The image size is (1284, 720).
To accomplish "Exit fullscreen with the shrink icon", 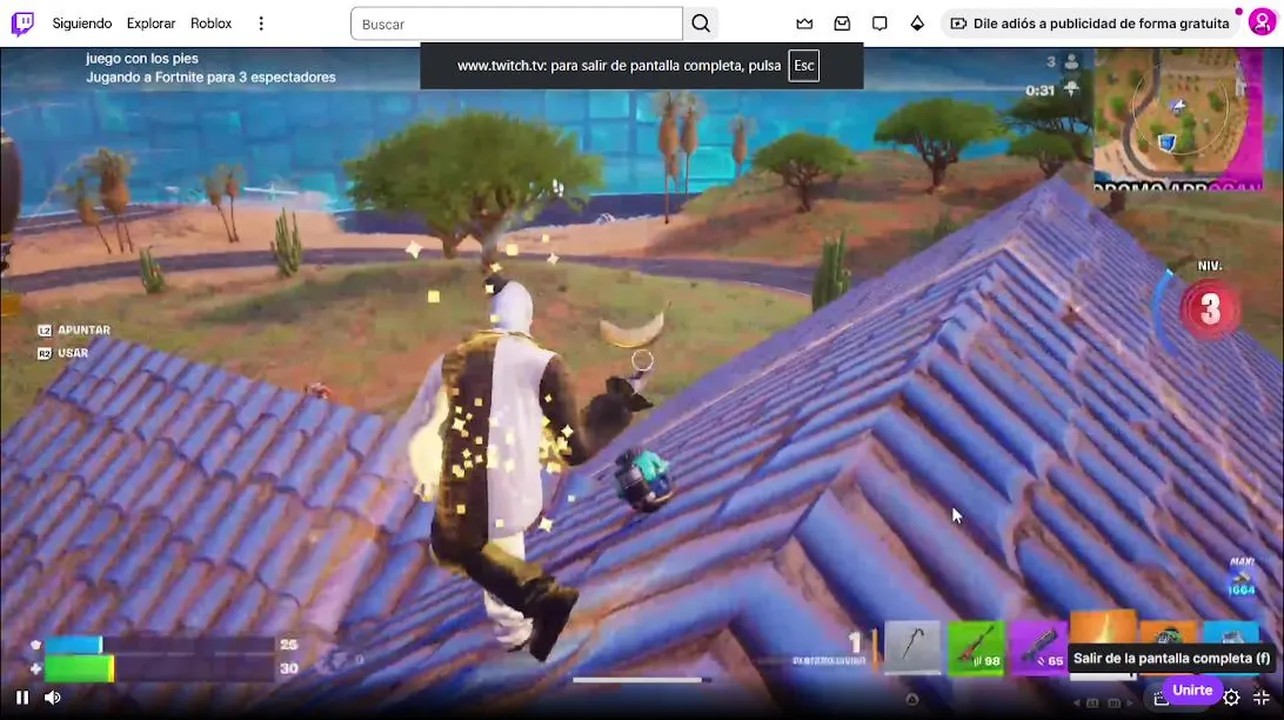I will [1262, 697].
